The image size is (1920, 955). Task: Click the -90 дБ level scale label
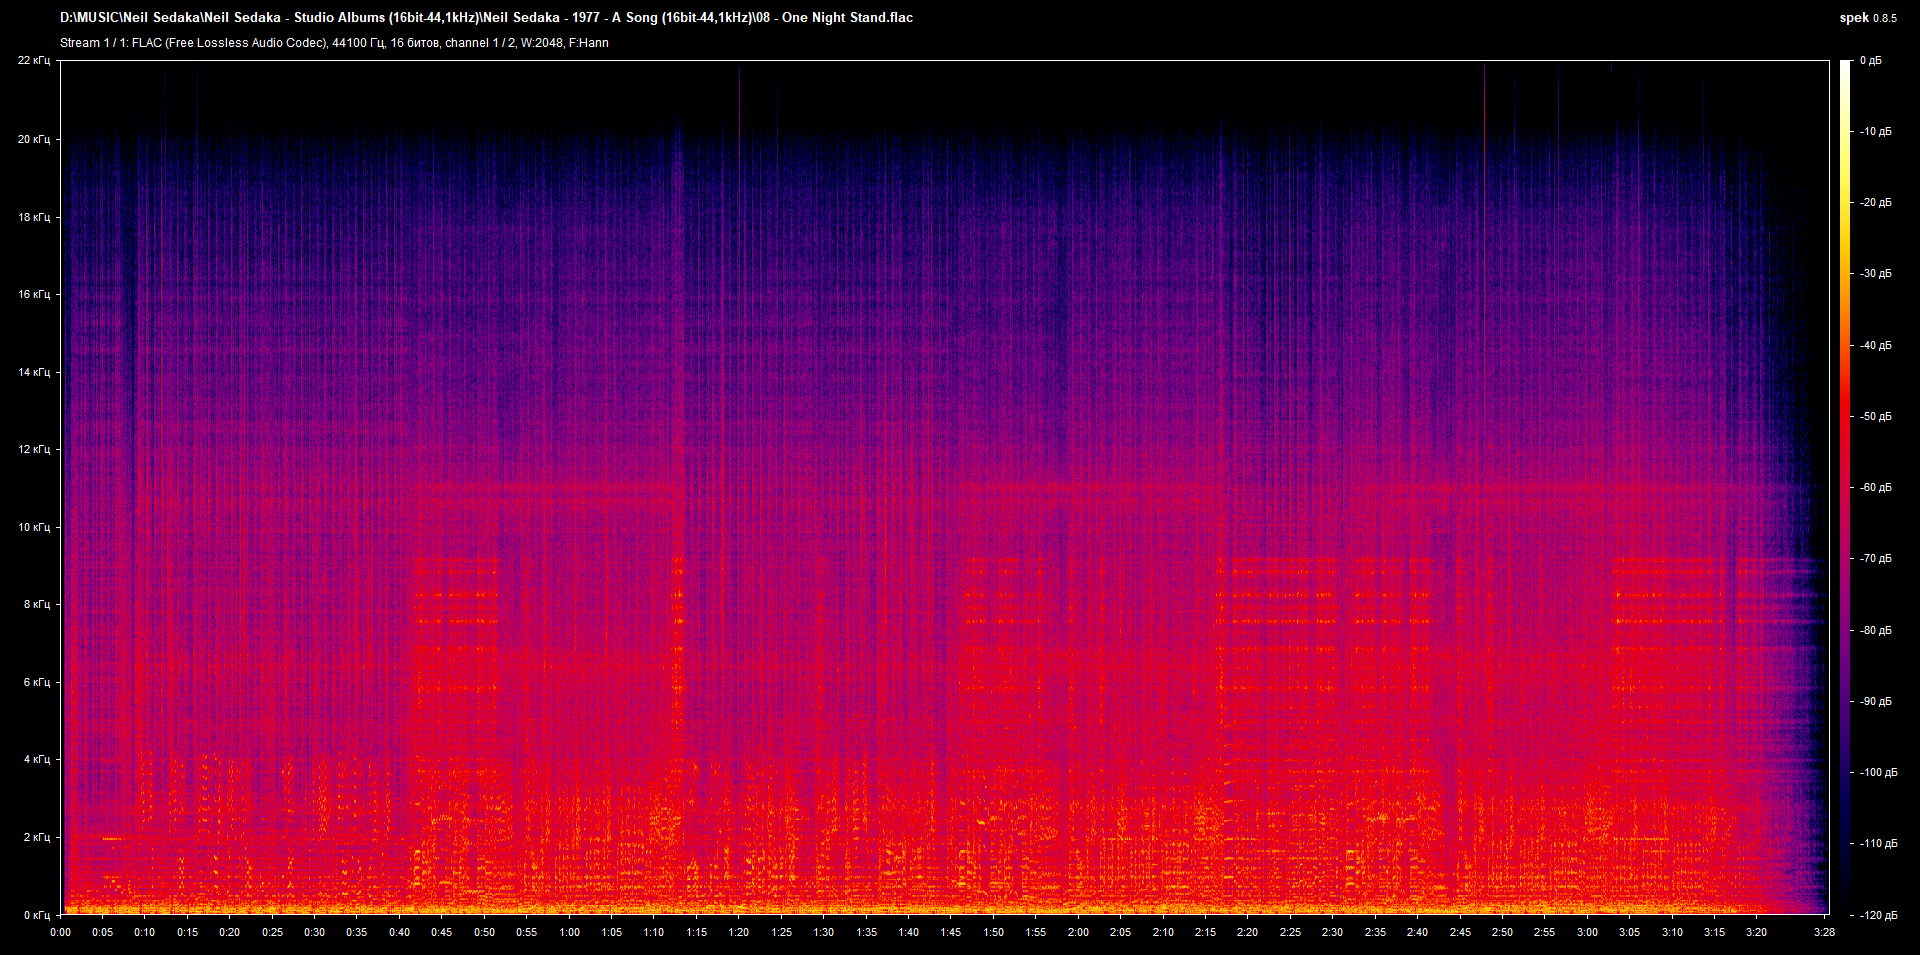[1875, 702]
